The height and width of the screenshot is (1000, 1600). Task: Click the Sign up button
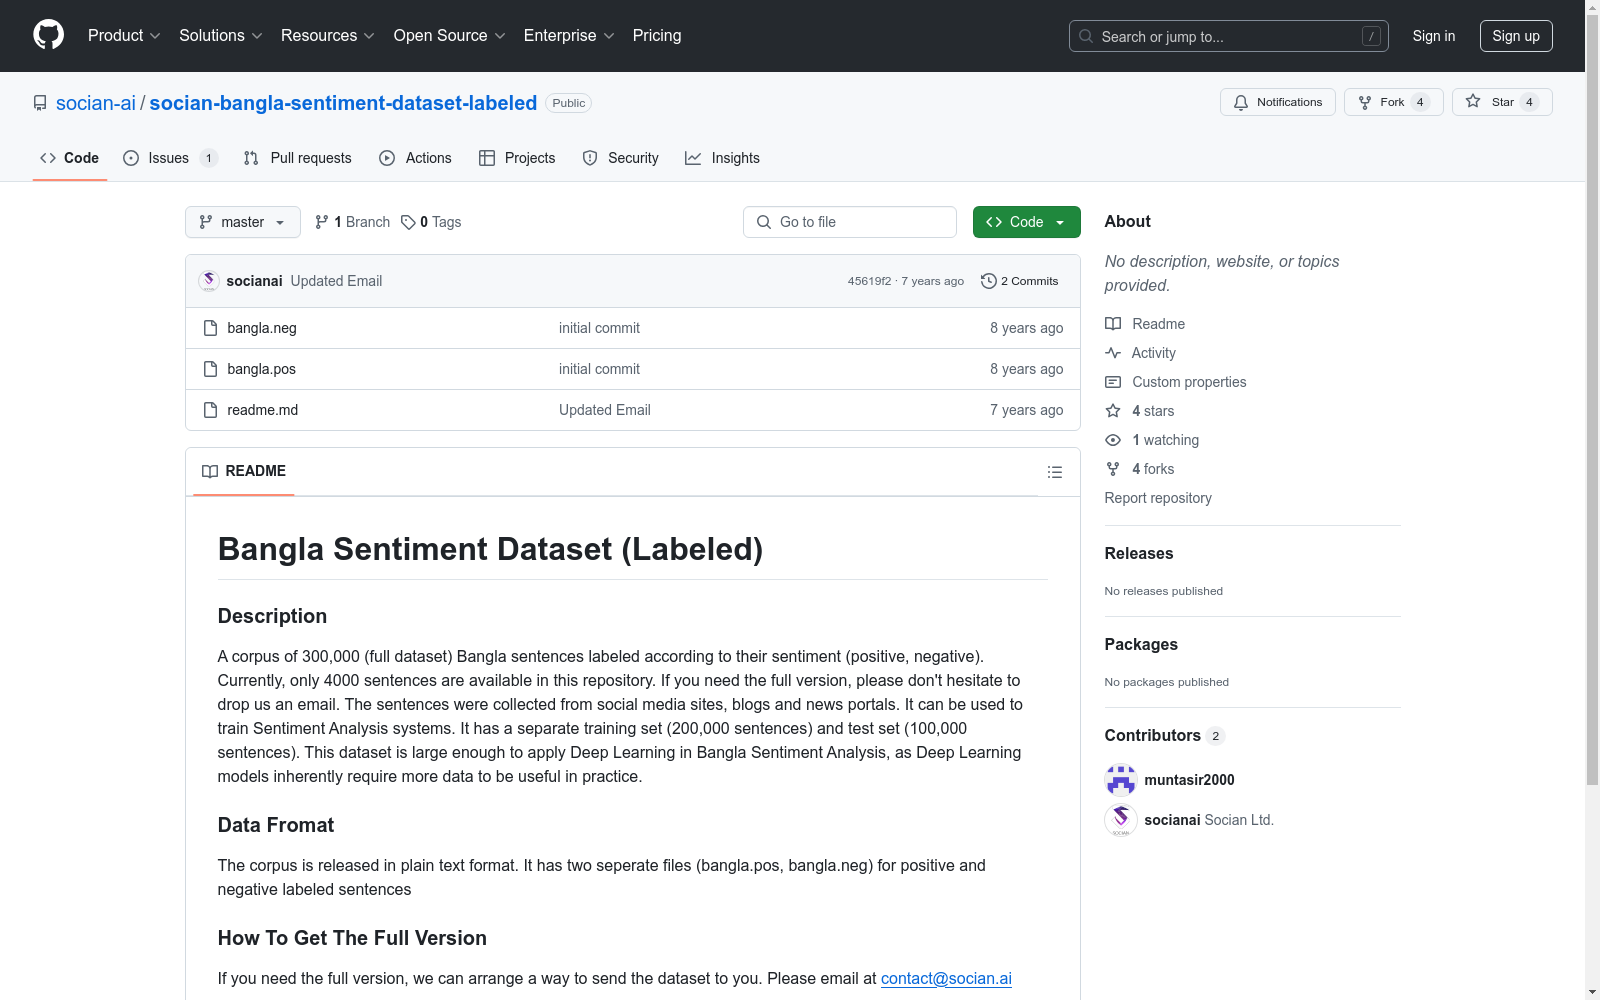(1516, 36)
